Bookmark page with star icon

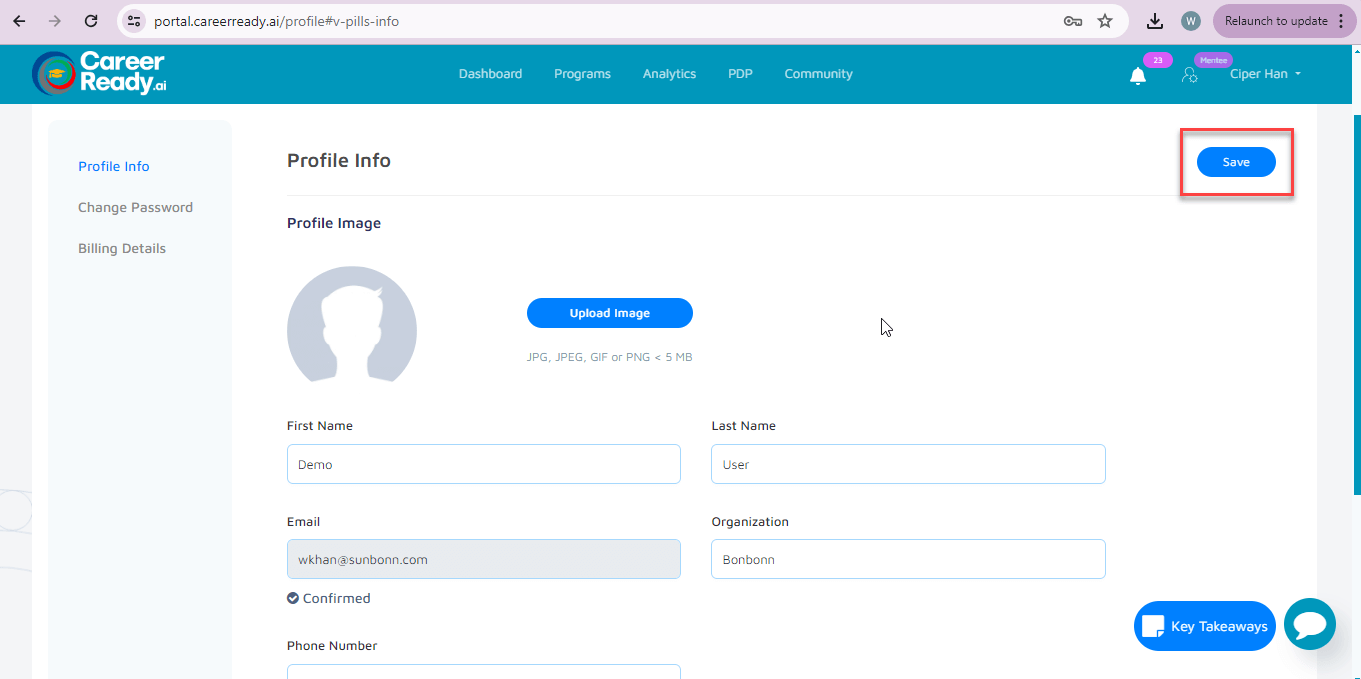[x=1105, y=21]
